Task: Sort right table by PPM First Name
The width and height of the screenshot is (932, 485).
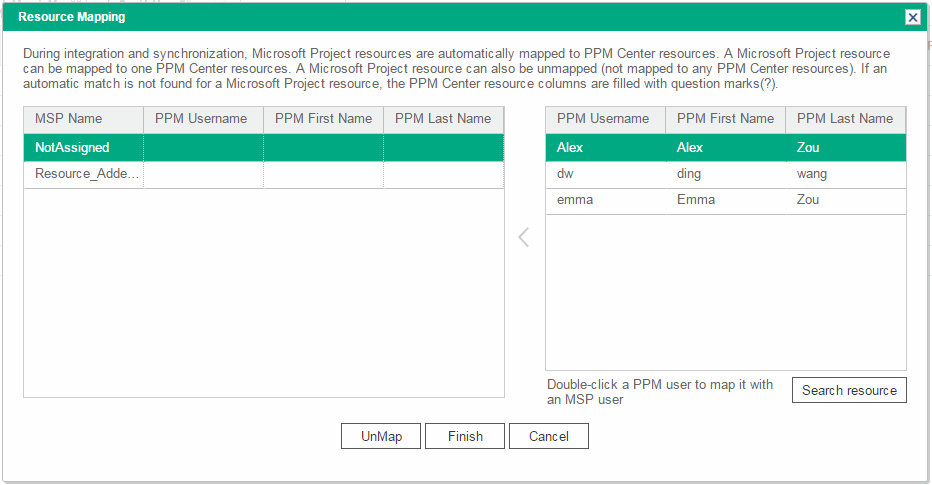Action: 725,119
